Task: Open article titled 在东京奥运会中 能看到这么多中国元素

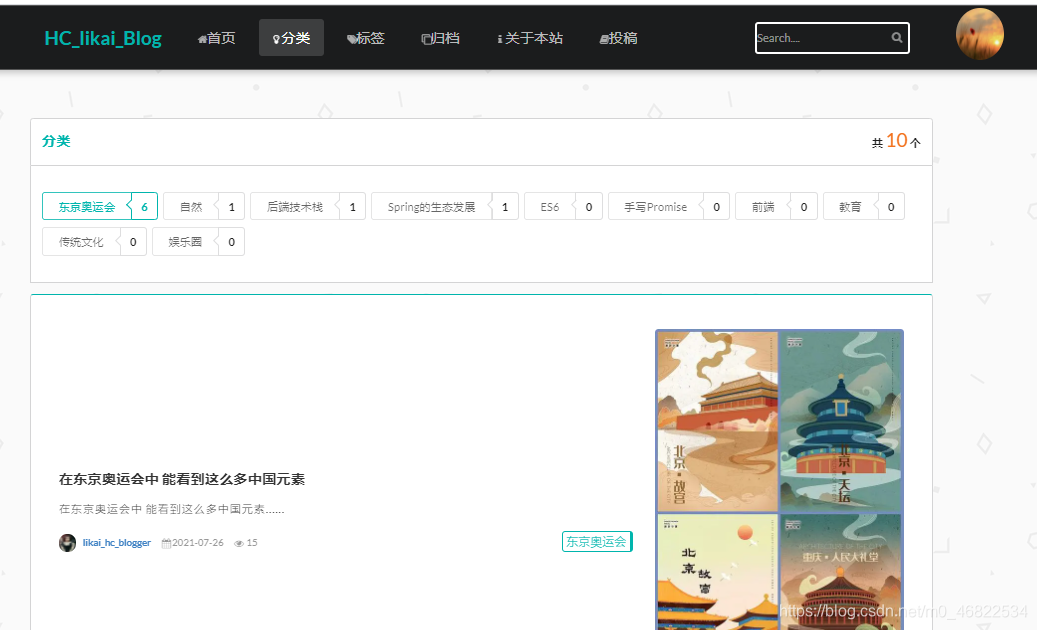Action: [182, 479]
